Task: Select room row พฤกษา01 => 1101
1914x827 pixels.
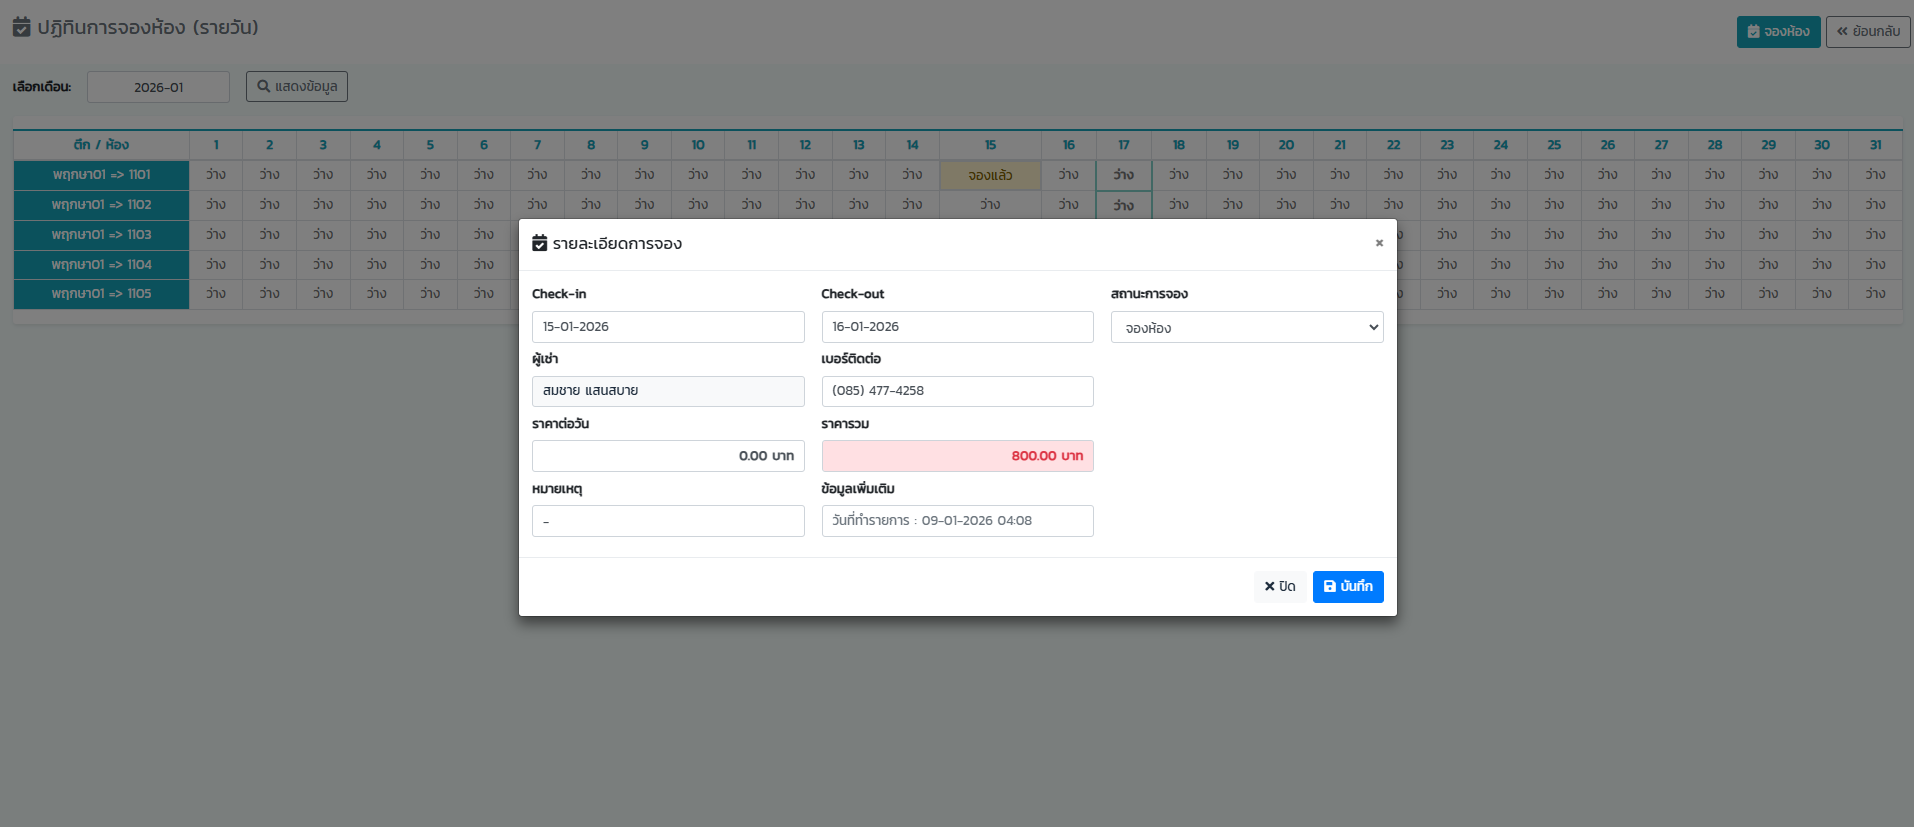Action: (x=101, y=175)
